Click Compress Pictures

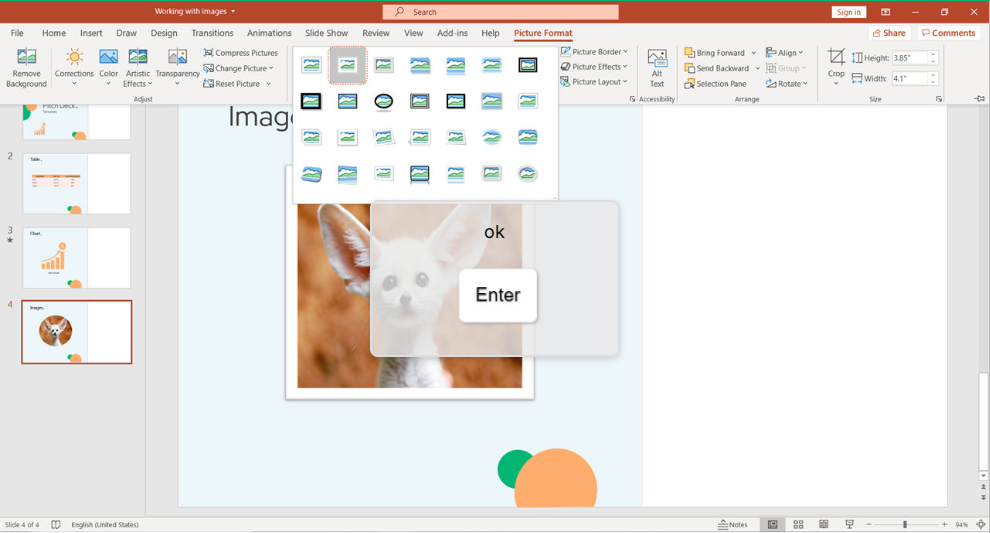241,52
